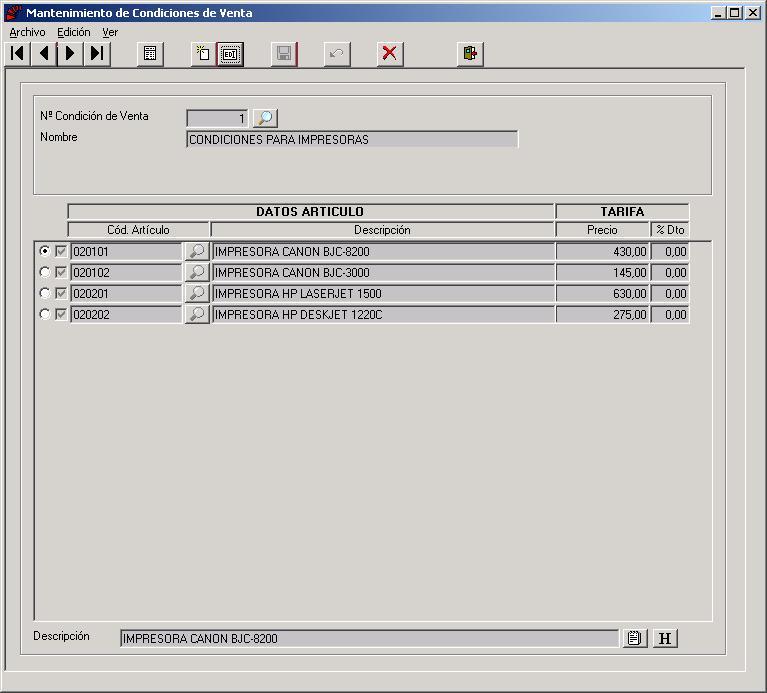767x693 pixels.
Task: Open article lookup for 020102
Action: pos(197,272)
